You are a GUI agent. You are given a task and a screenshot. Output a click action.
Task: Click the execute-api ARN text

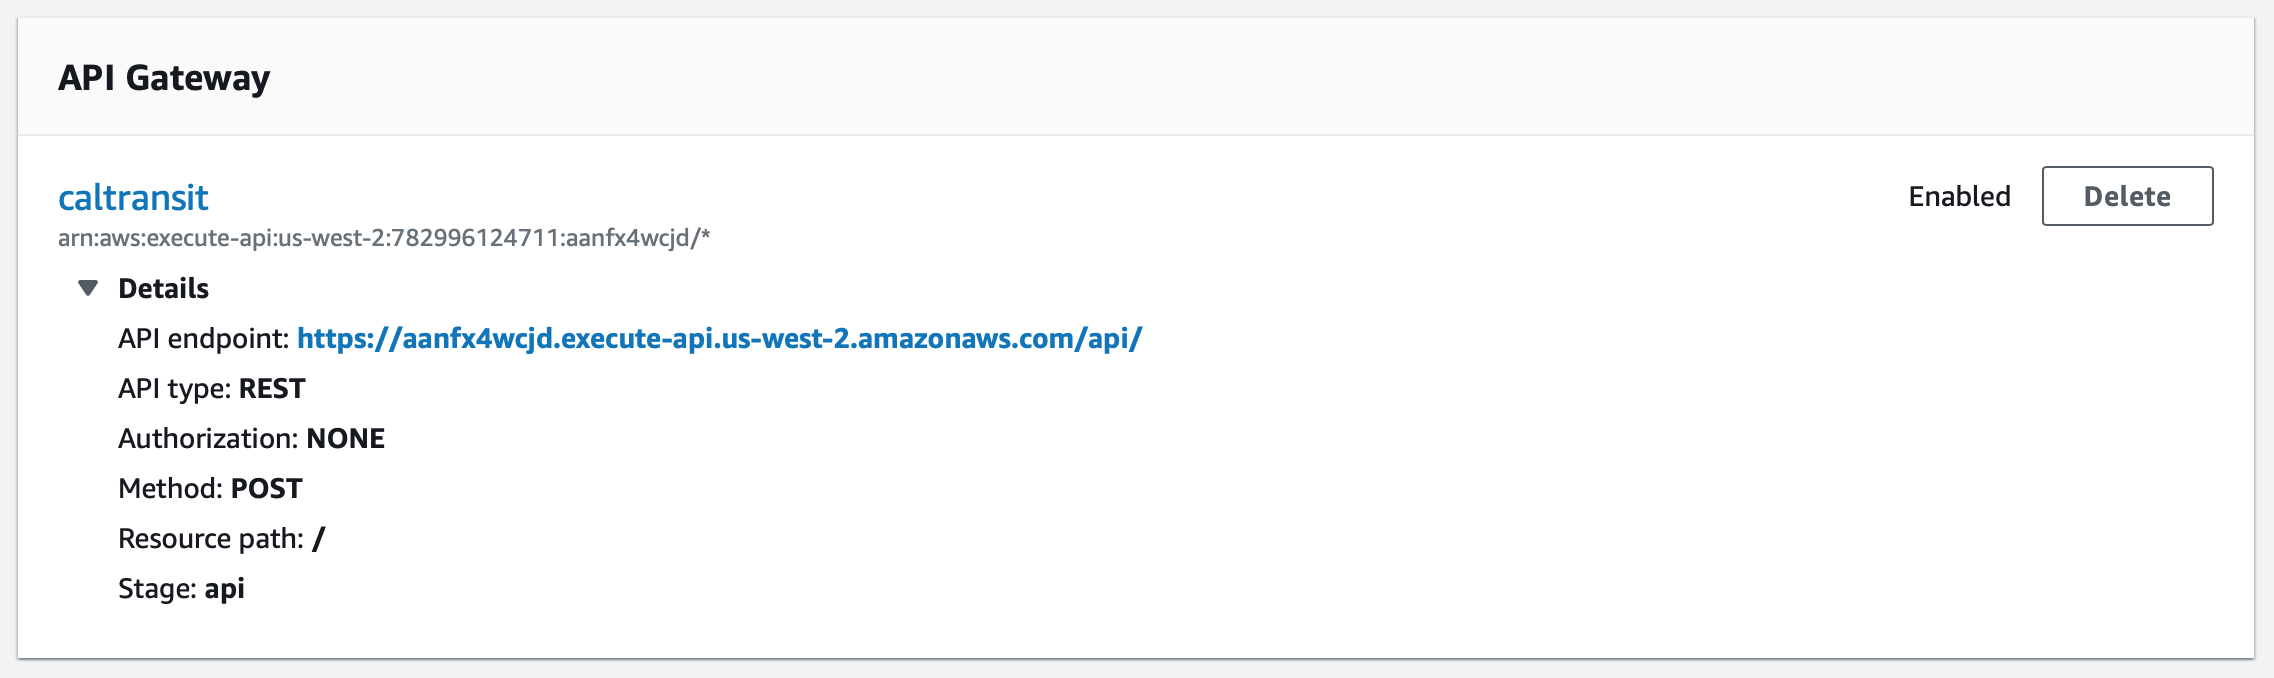coord(384,238)
